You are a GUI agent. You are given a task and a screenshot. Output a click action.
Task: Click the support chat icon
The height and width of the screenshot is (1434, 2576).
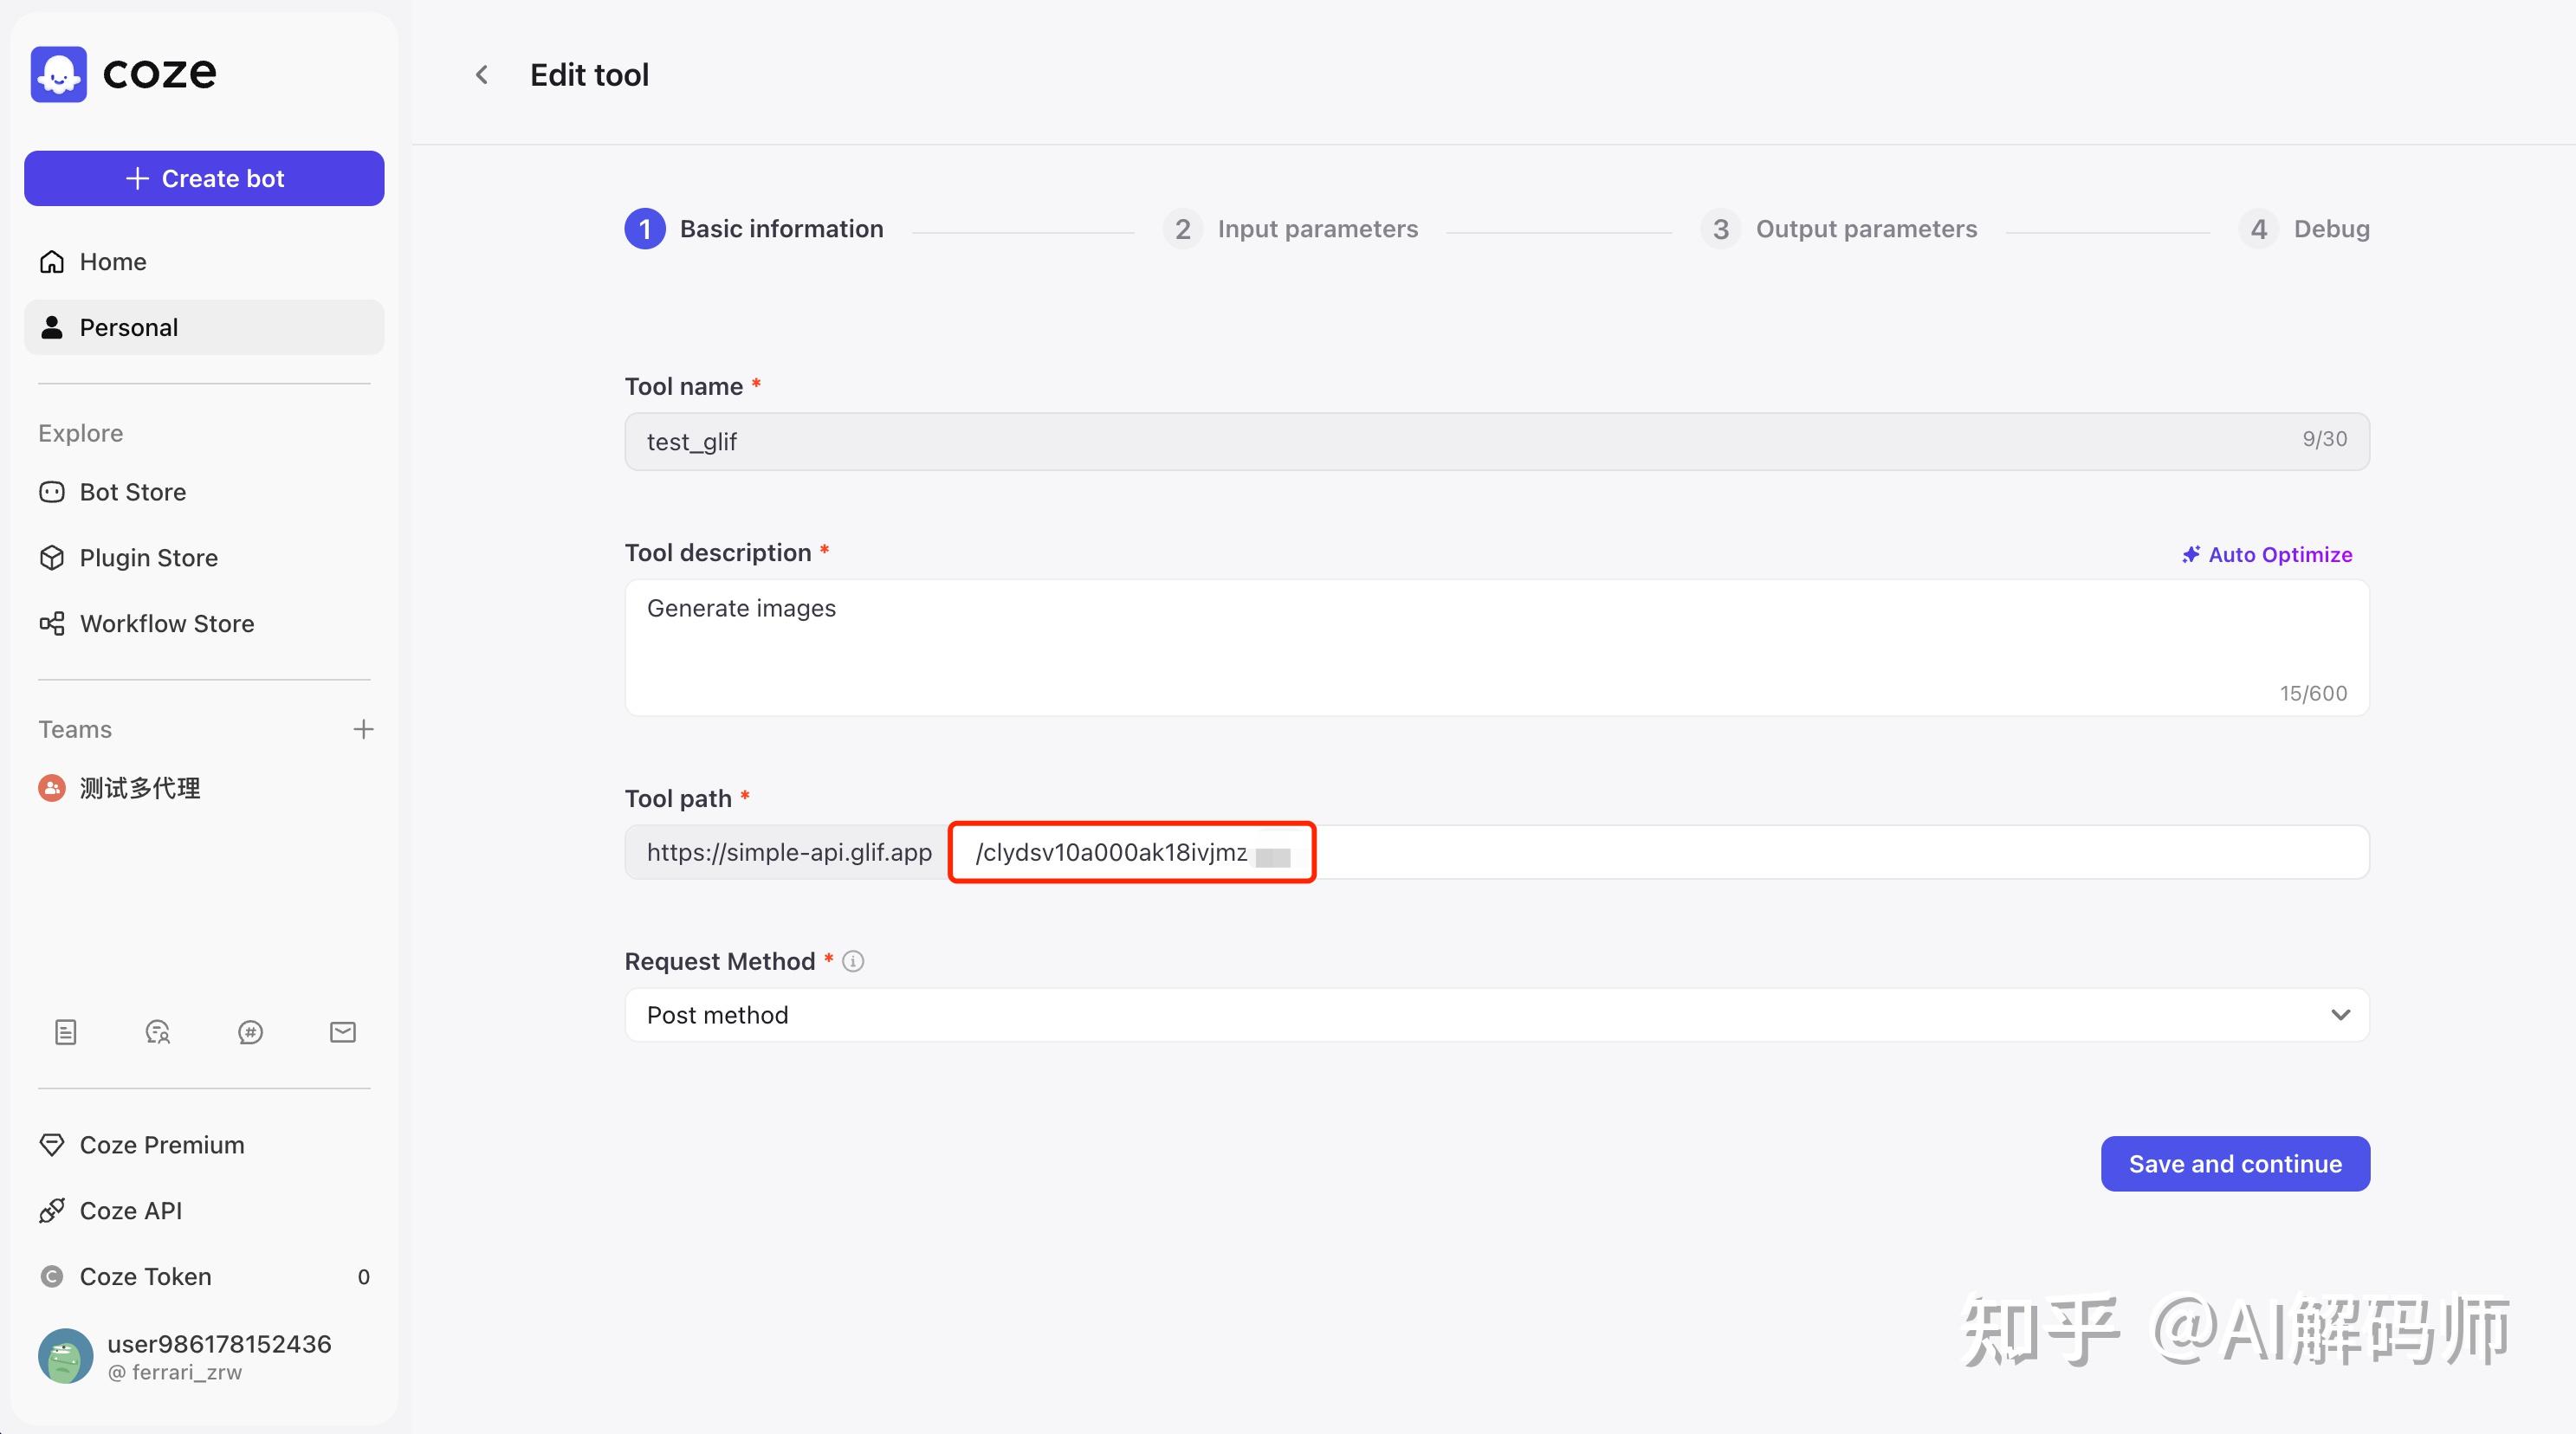pyautogui.click(x=158, y=1032)
